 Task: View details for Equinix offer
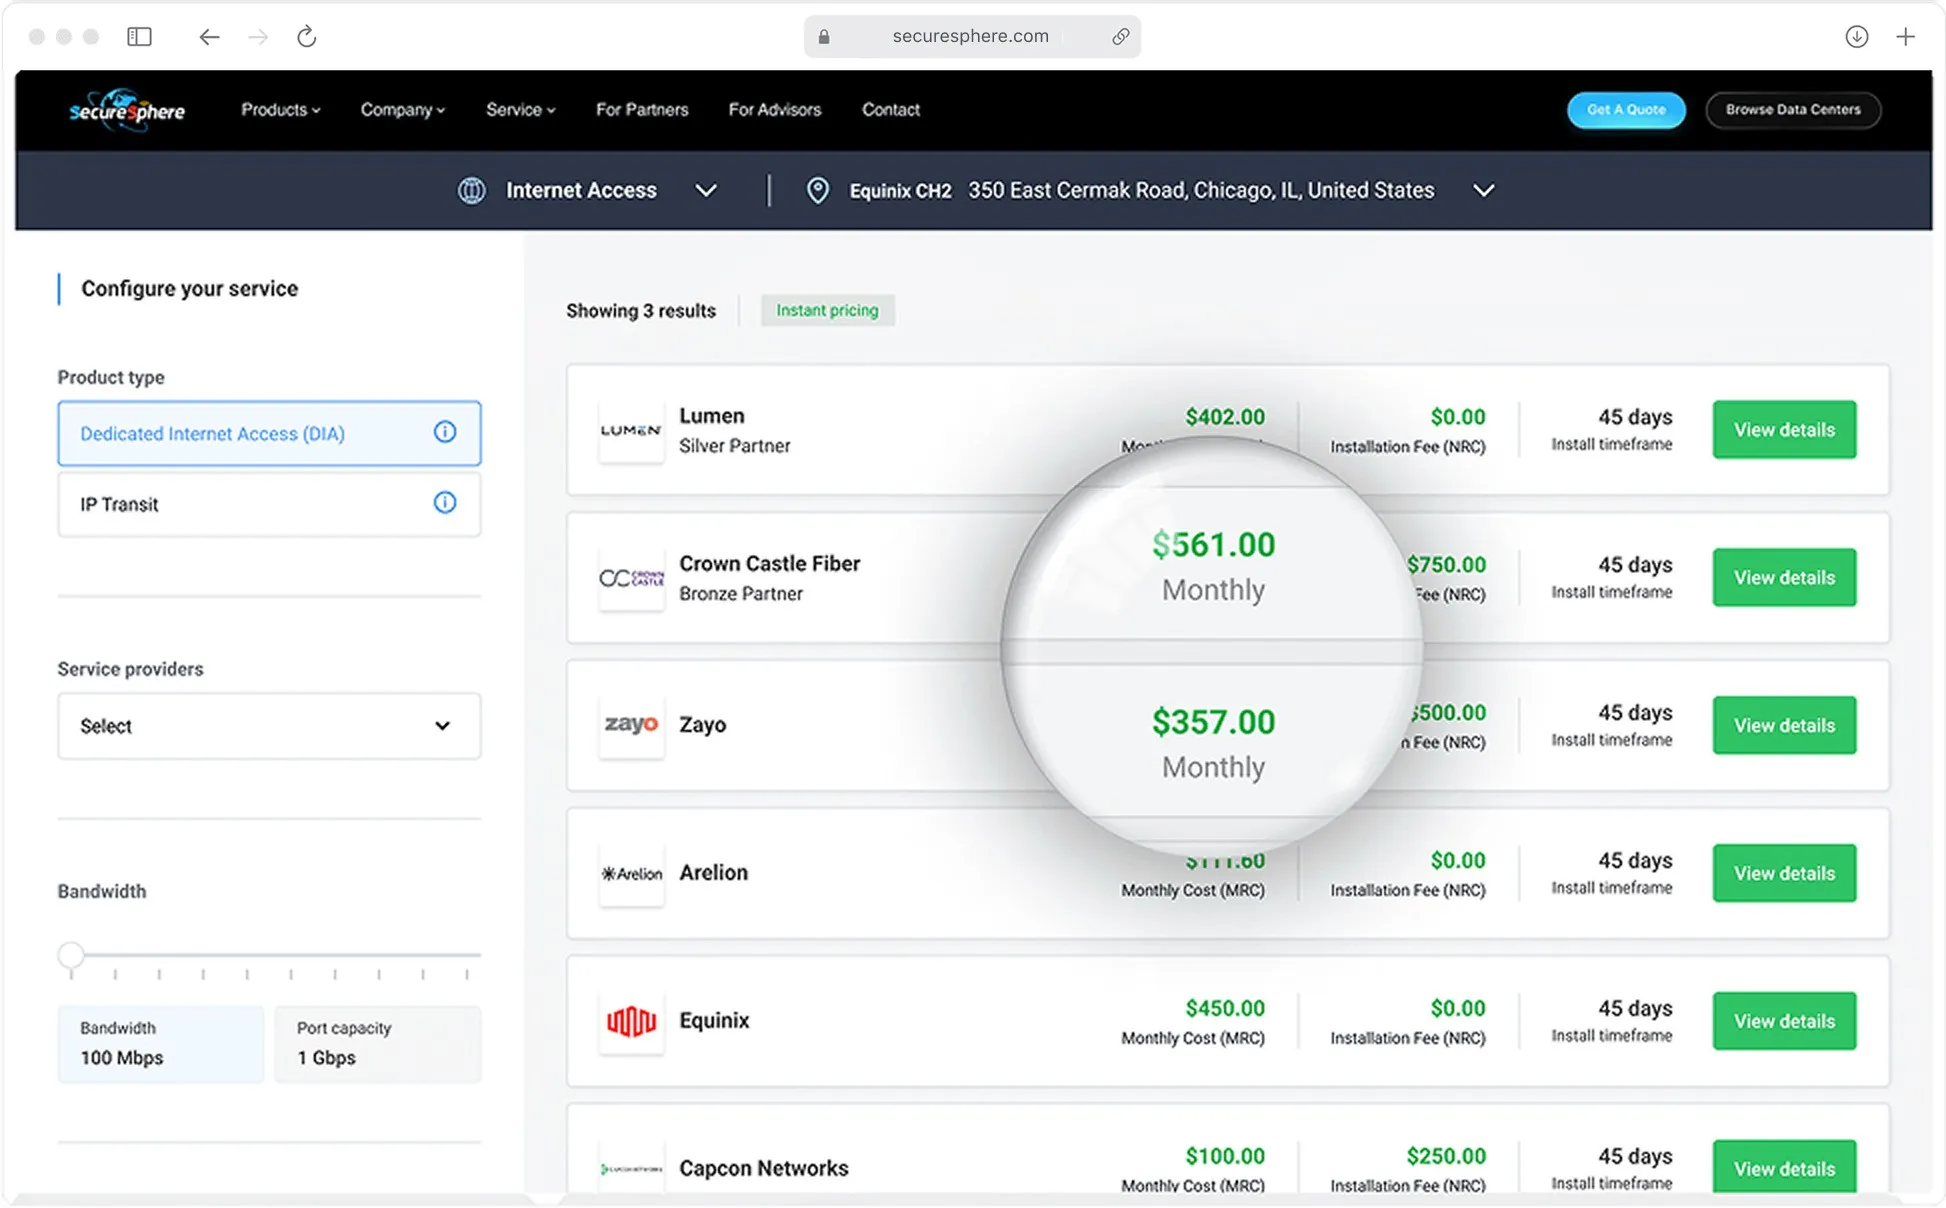tap(1783, 1021)
